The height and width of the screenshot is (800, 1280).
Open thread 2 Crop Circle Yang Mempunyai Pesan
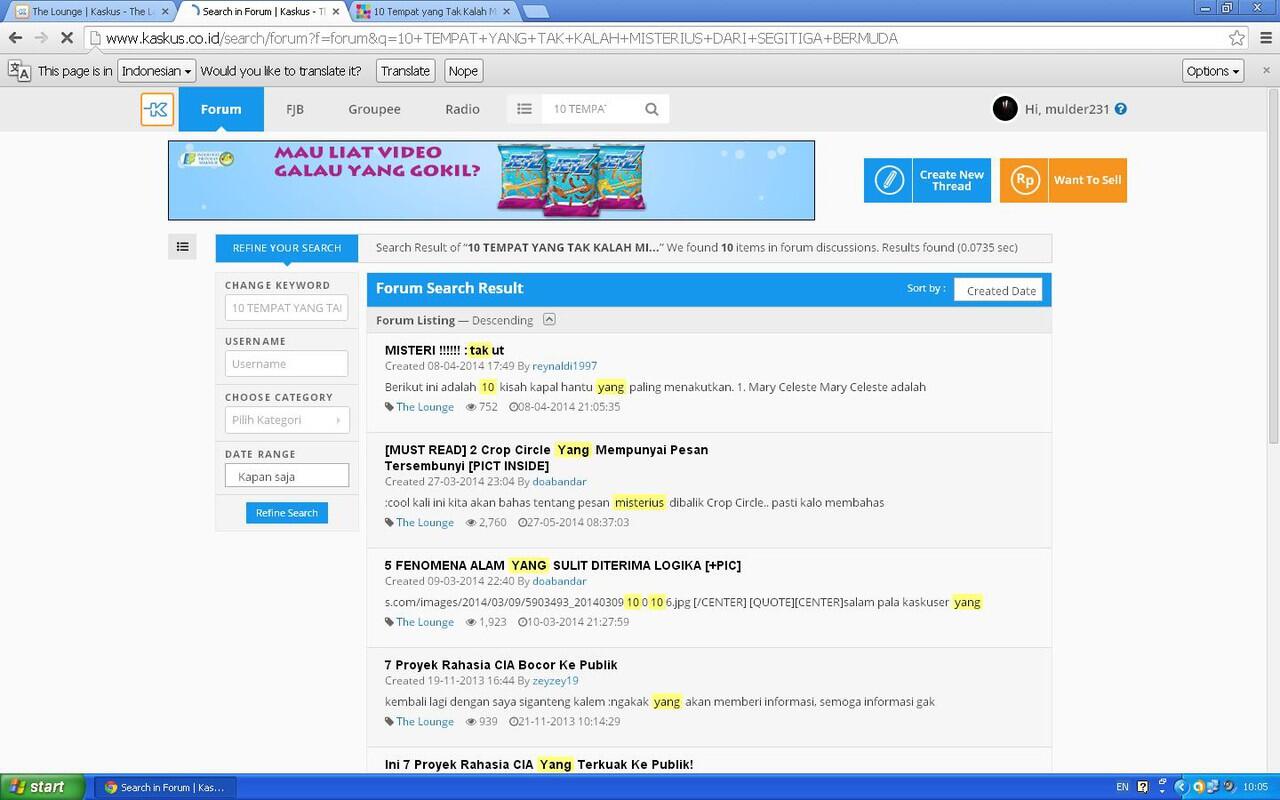pos(546,458)
